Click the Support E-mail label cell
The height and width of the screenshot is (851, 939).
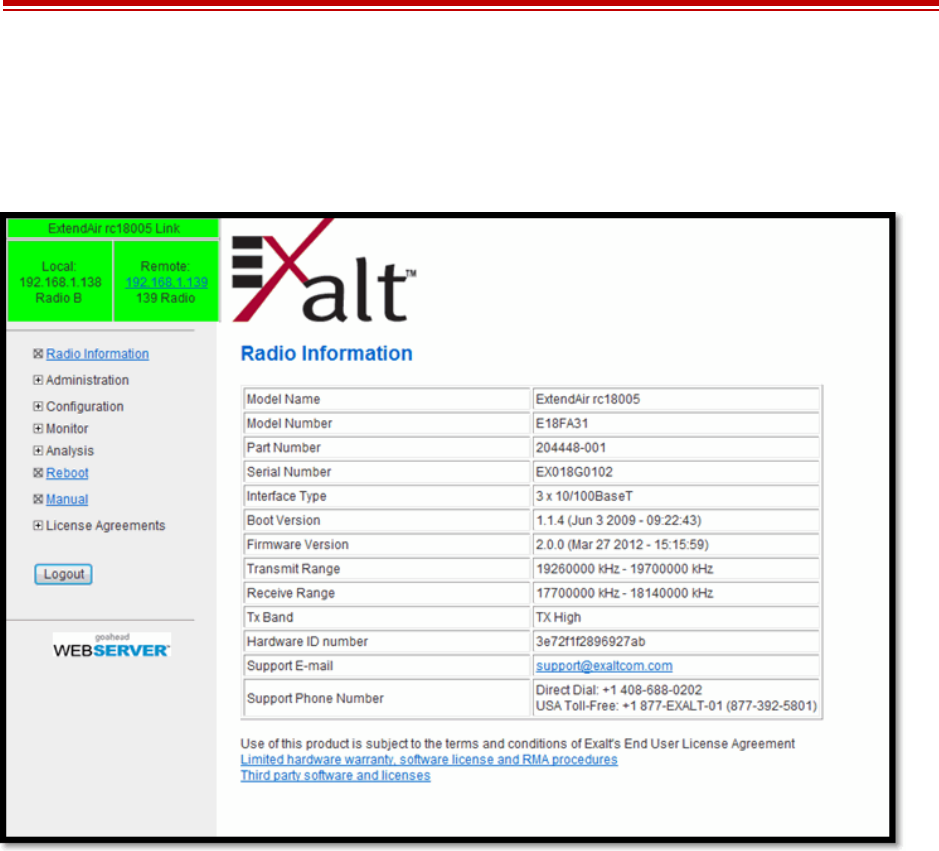386,666
